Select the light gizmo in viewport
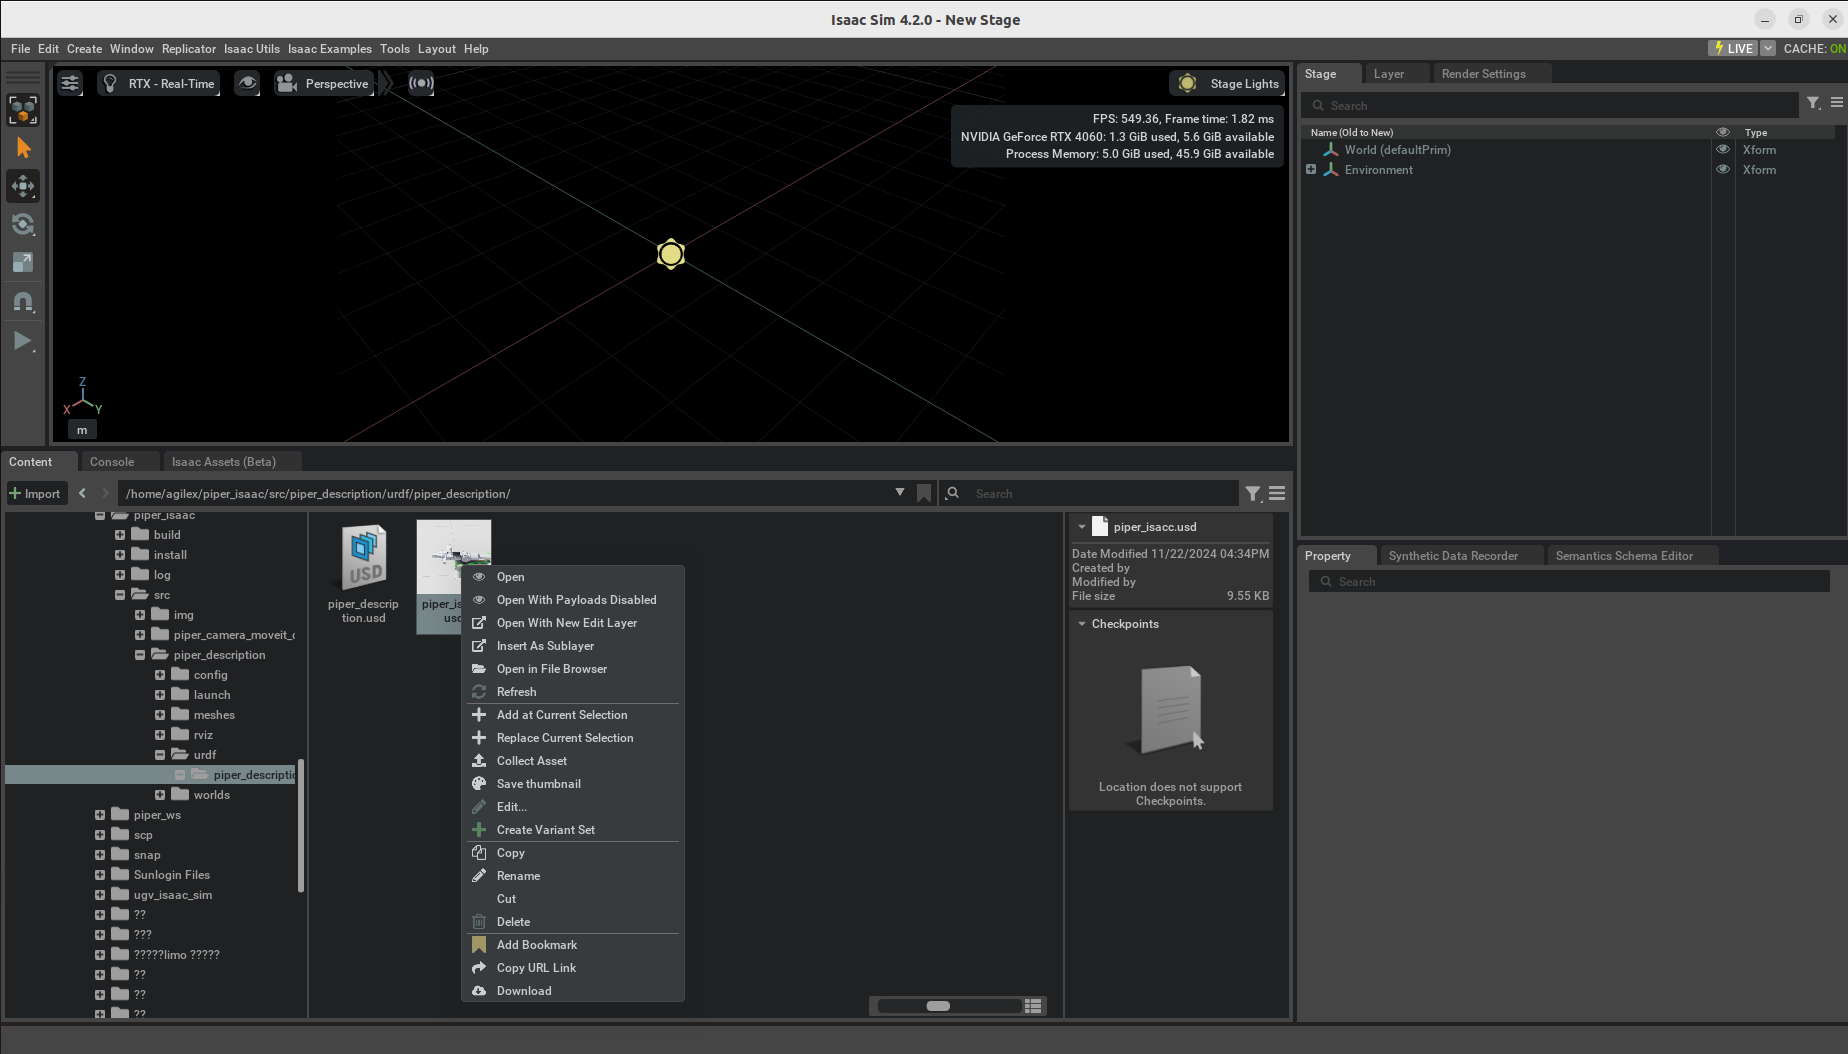1848x1054 pixels. [671, 254]
